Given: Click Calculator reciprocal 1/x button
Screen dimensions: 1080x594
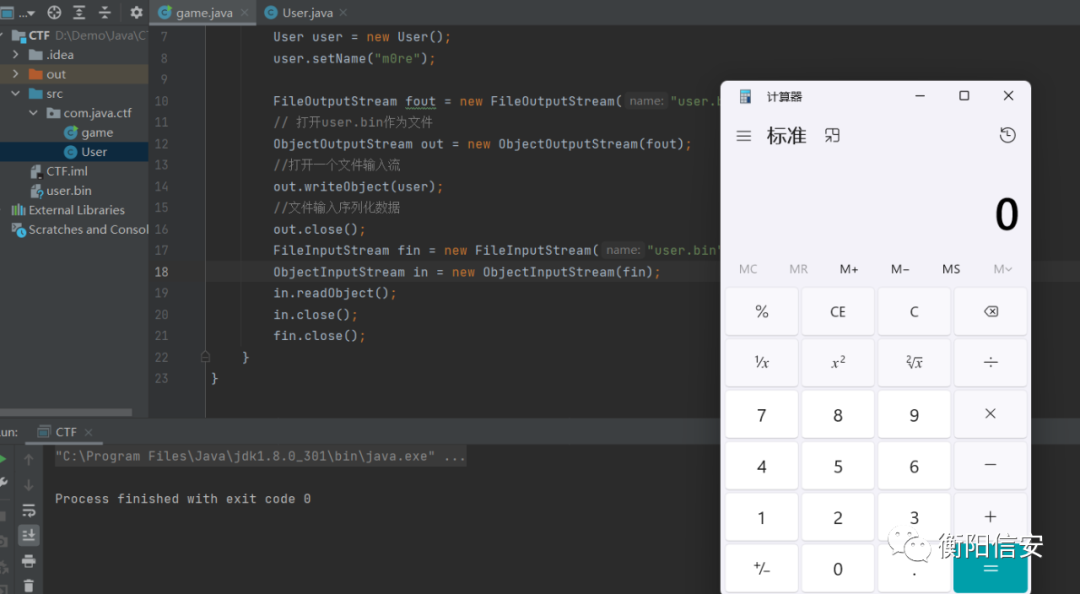Looking at the screenshot, I should [x=762, y=362].
